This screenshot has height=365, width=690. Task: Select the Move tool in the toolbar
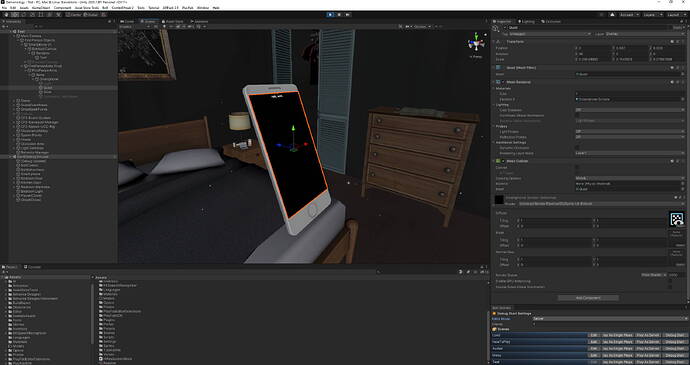coord(15,15)
